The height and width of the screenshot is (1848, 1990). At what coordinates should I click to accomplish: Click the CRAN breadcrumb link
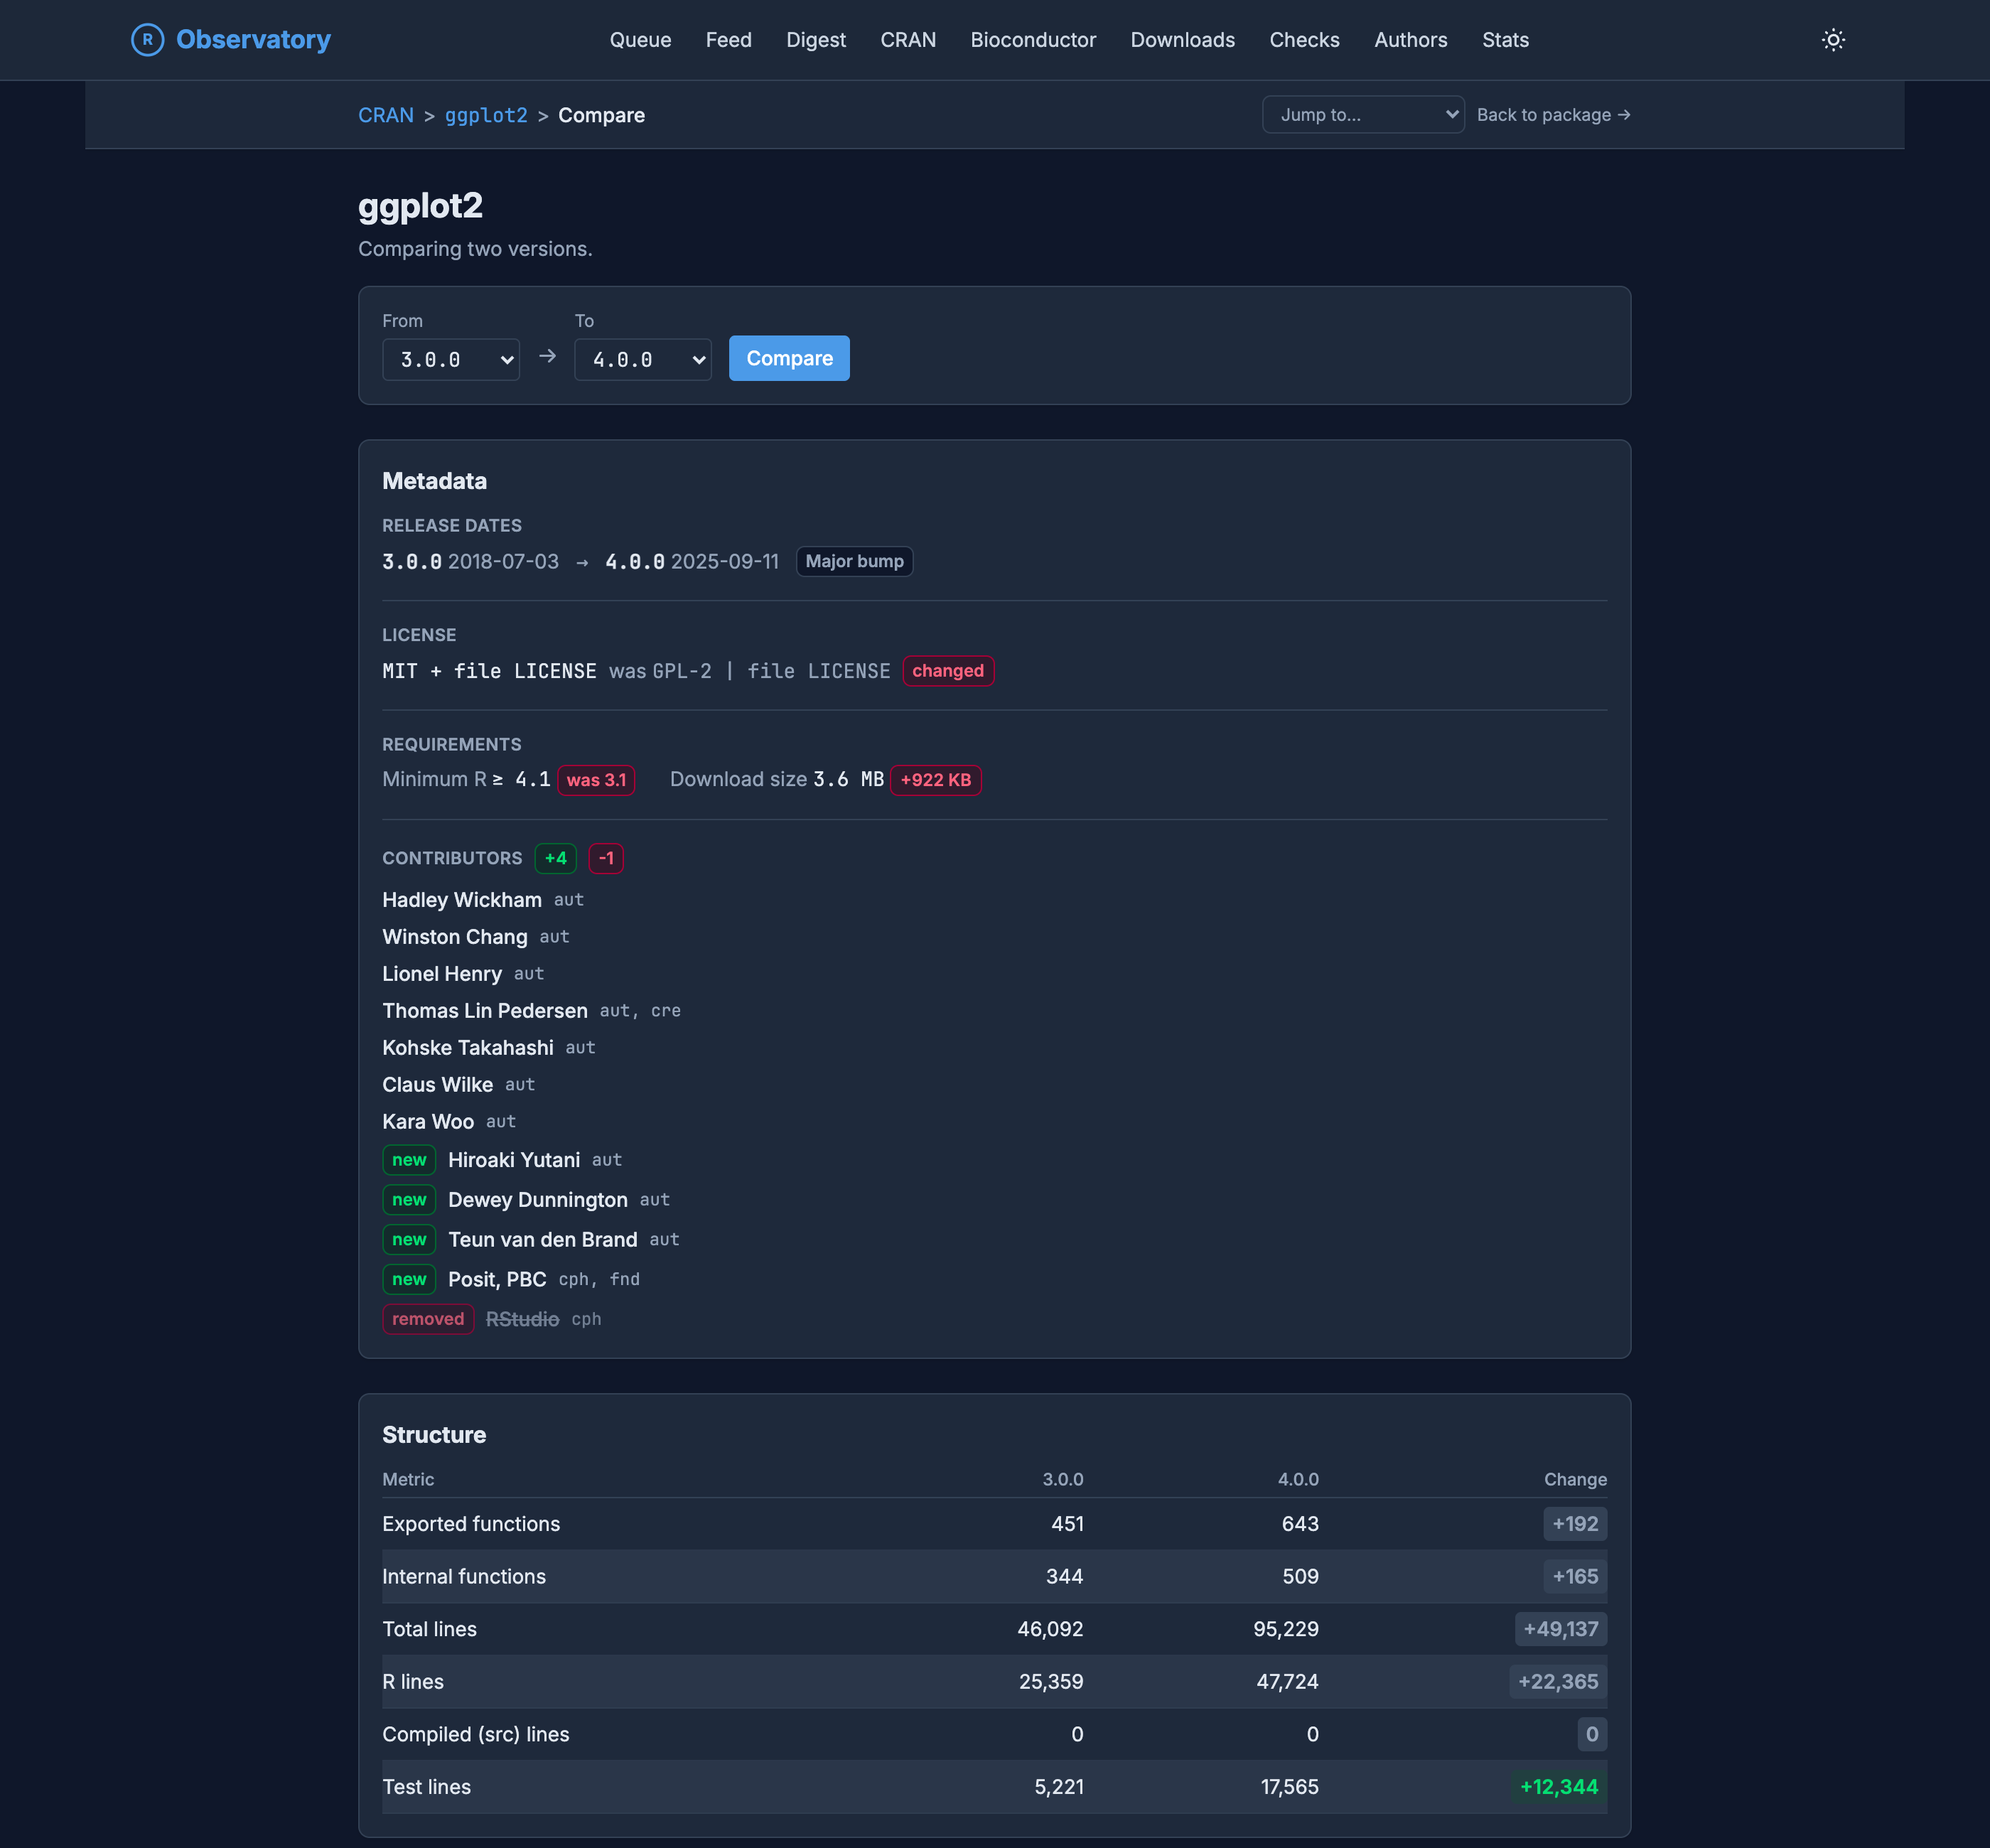pyautogui.click(x=386, y=115)
